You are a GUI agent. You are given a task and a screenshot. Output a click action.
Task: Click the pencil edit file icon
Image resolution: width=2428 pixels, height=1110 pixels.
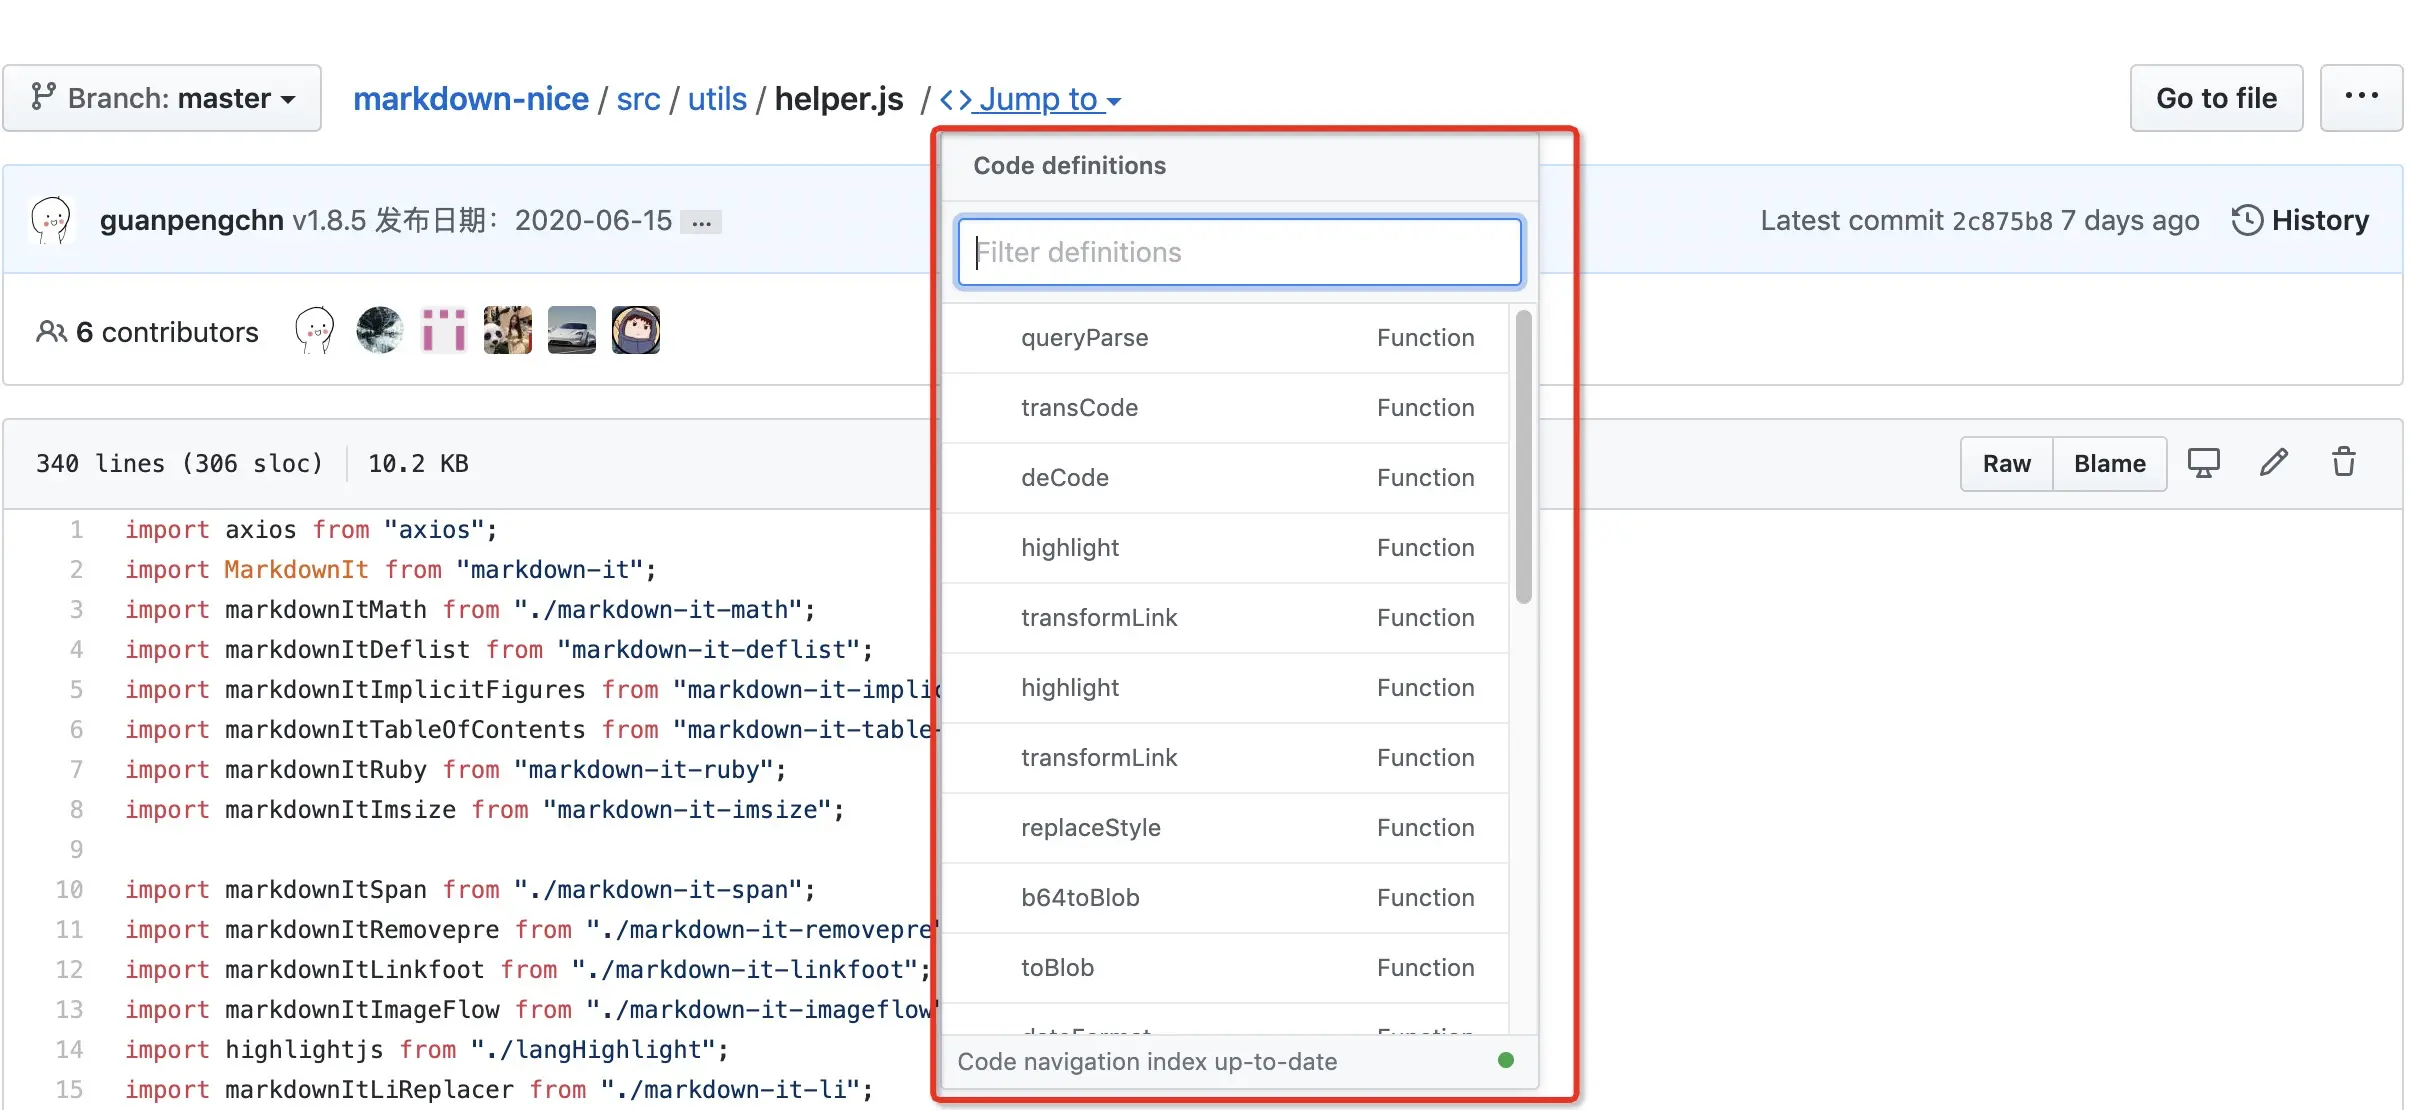coord(2273,463)
